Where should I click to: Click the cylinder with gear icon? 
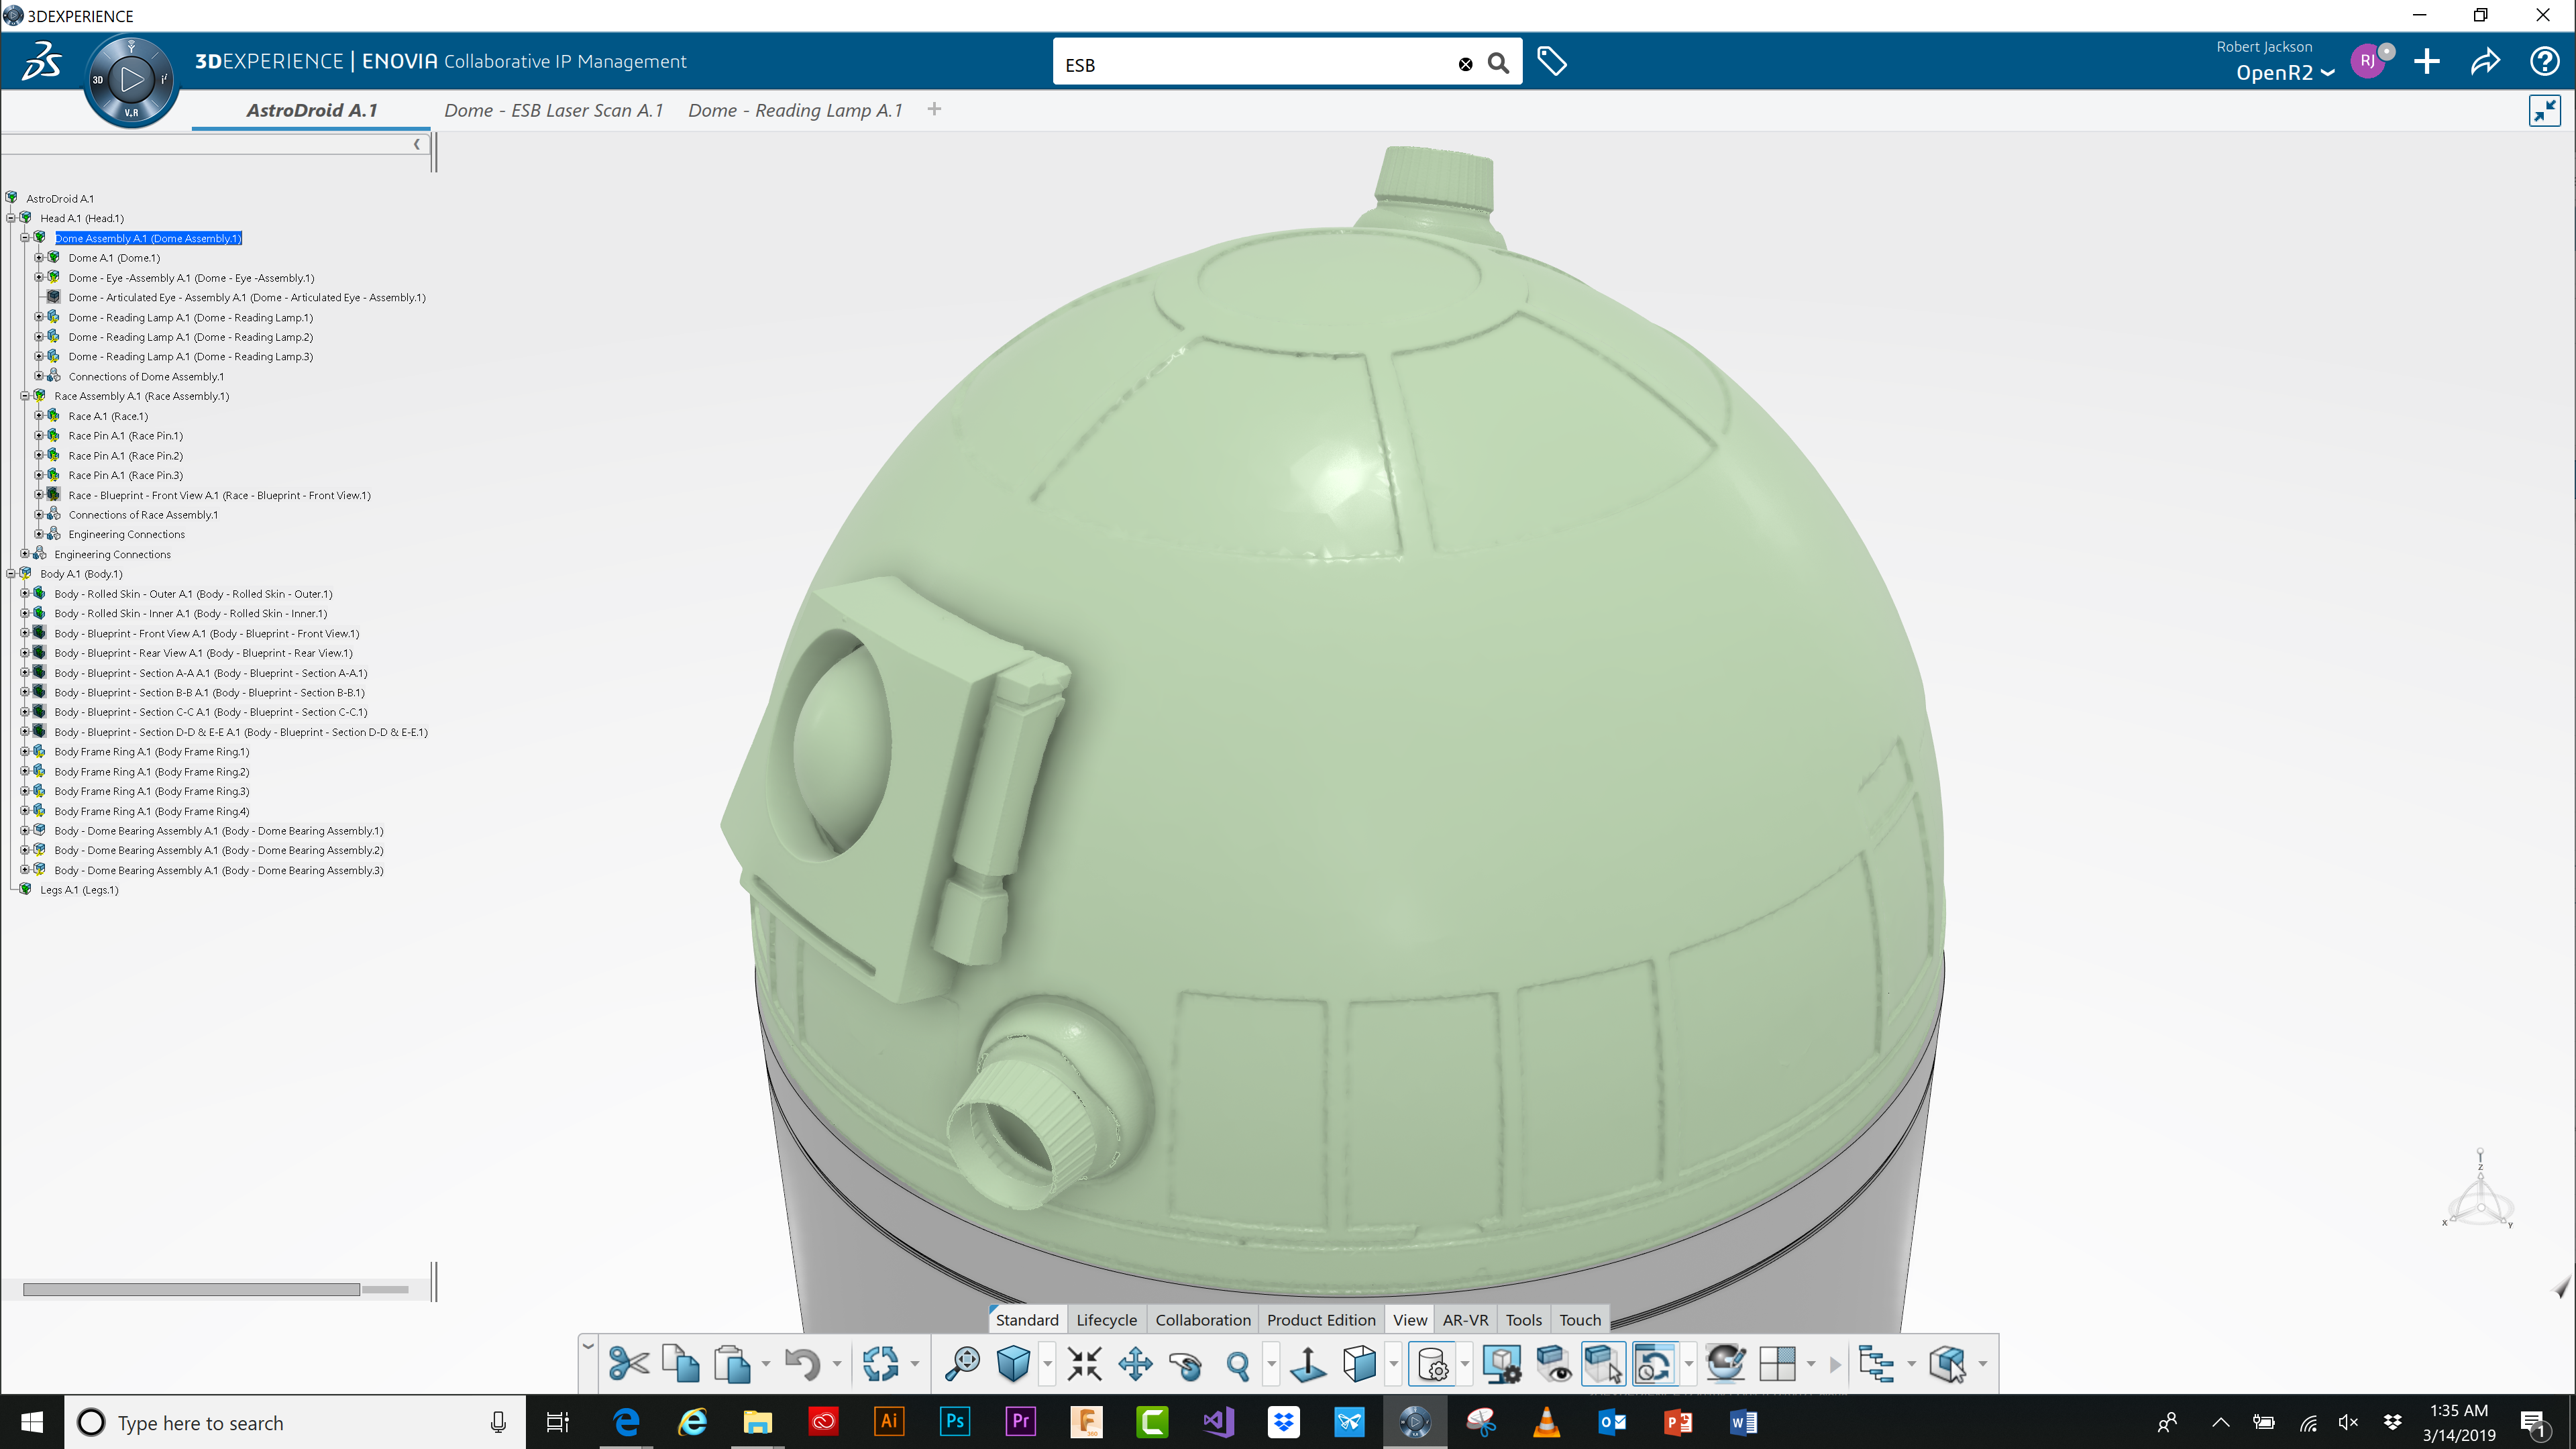tap(1432, 1364)
